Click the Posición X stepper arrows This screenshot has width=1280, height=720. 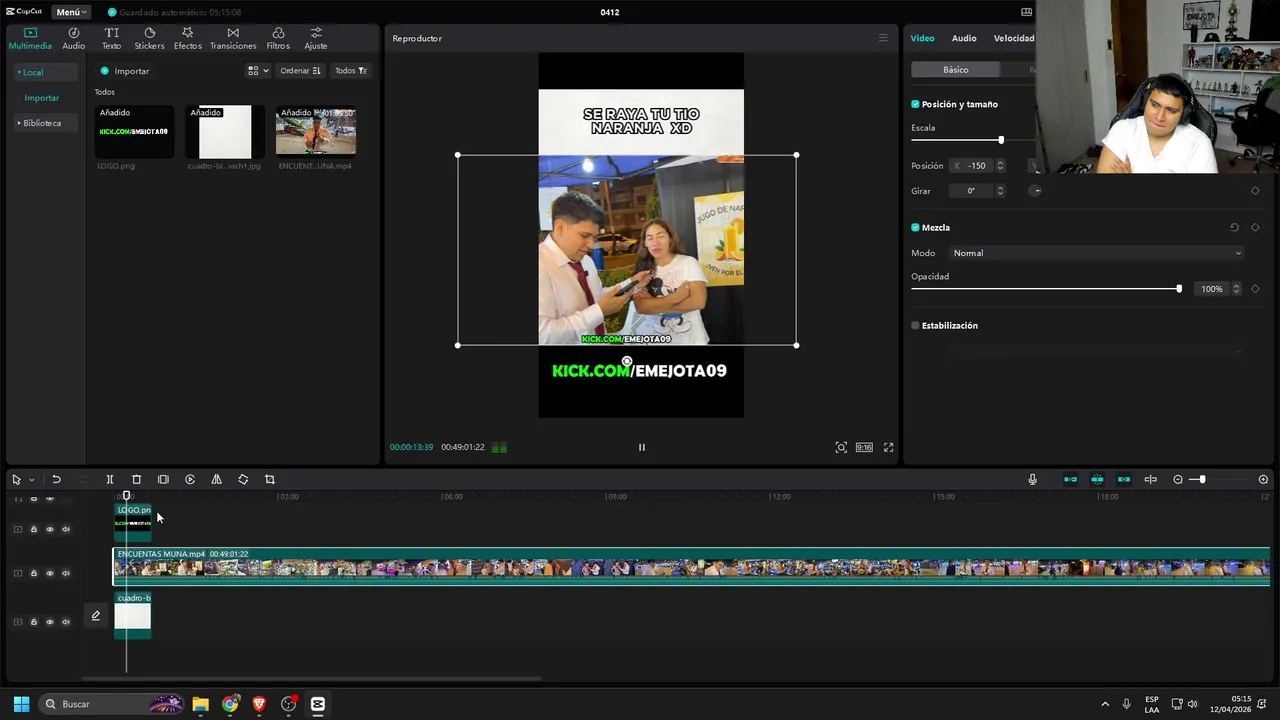(x=1000, y=166)
